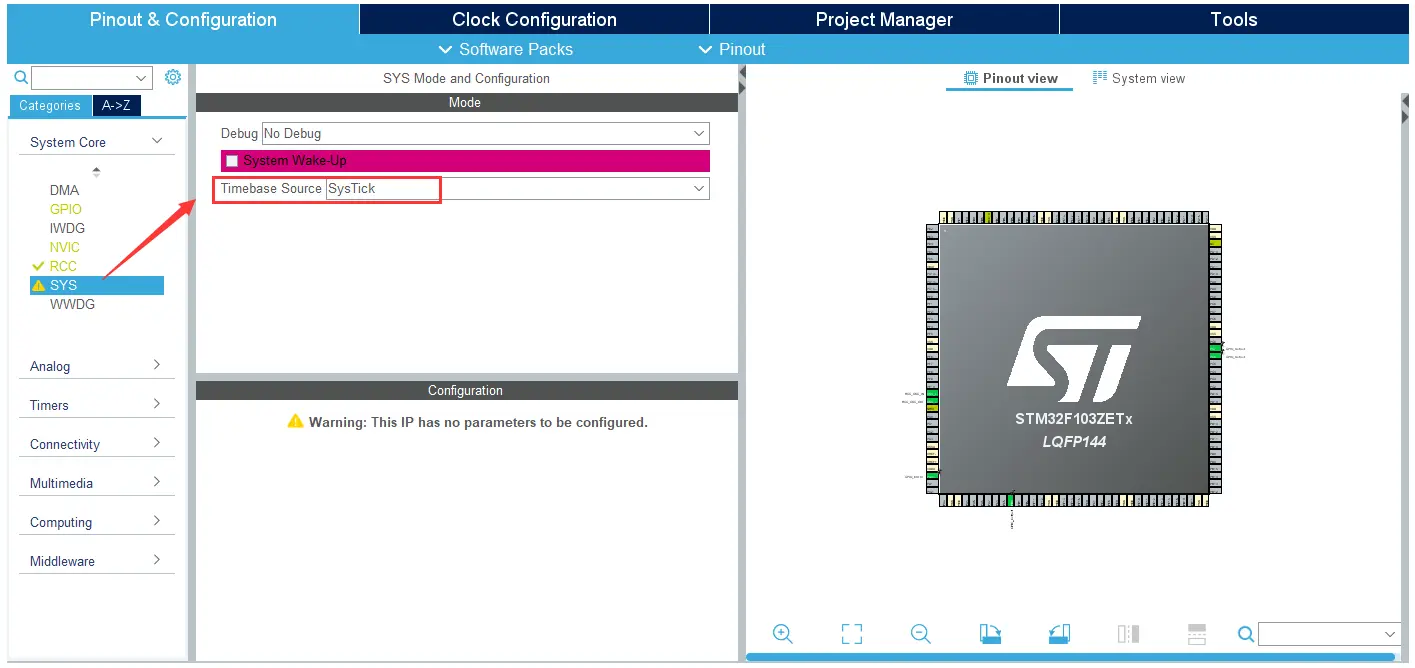
Task: Click the vertical split view icon
Action: pos(1128,634)
